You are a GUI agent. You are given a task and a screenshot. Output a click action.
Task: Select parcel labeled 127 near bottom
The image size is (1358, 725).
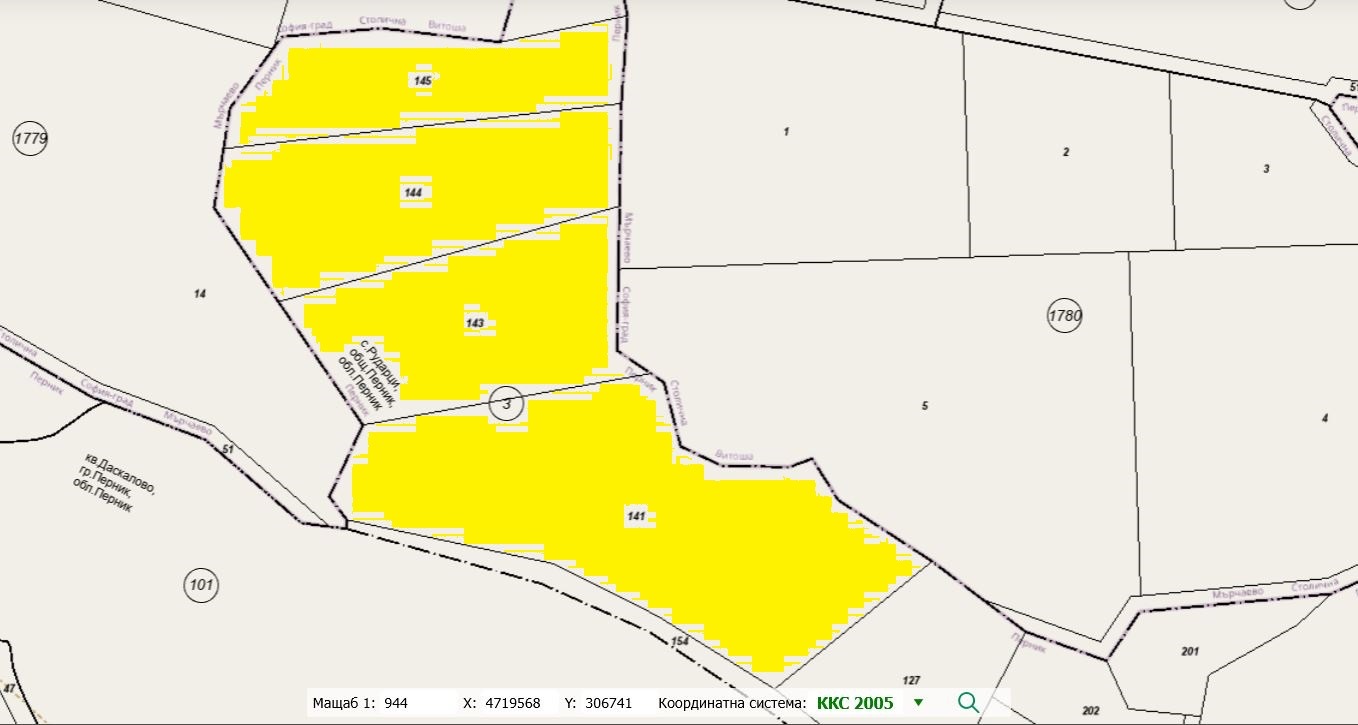click(x=910, y=680)
